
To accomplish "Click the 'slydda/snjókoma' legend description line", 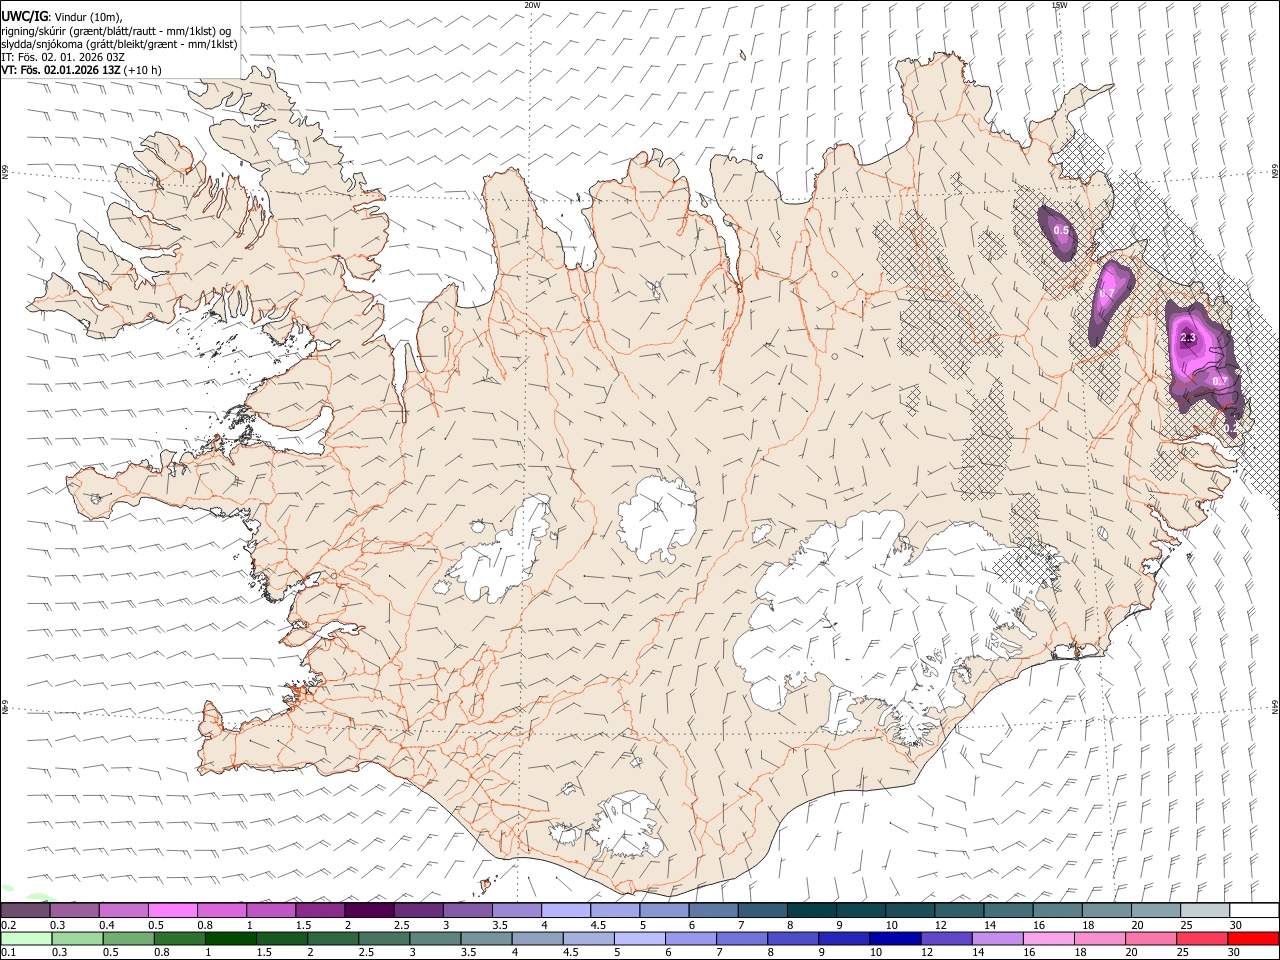I will (119, 44).
